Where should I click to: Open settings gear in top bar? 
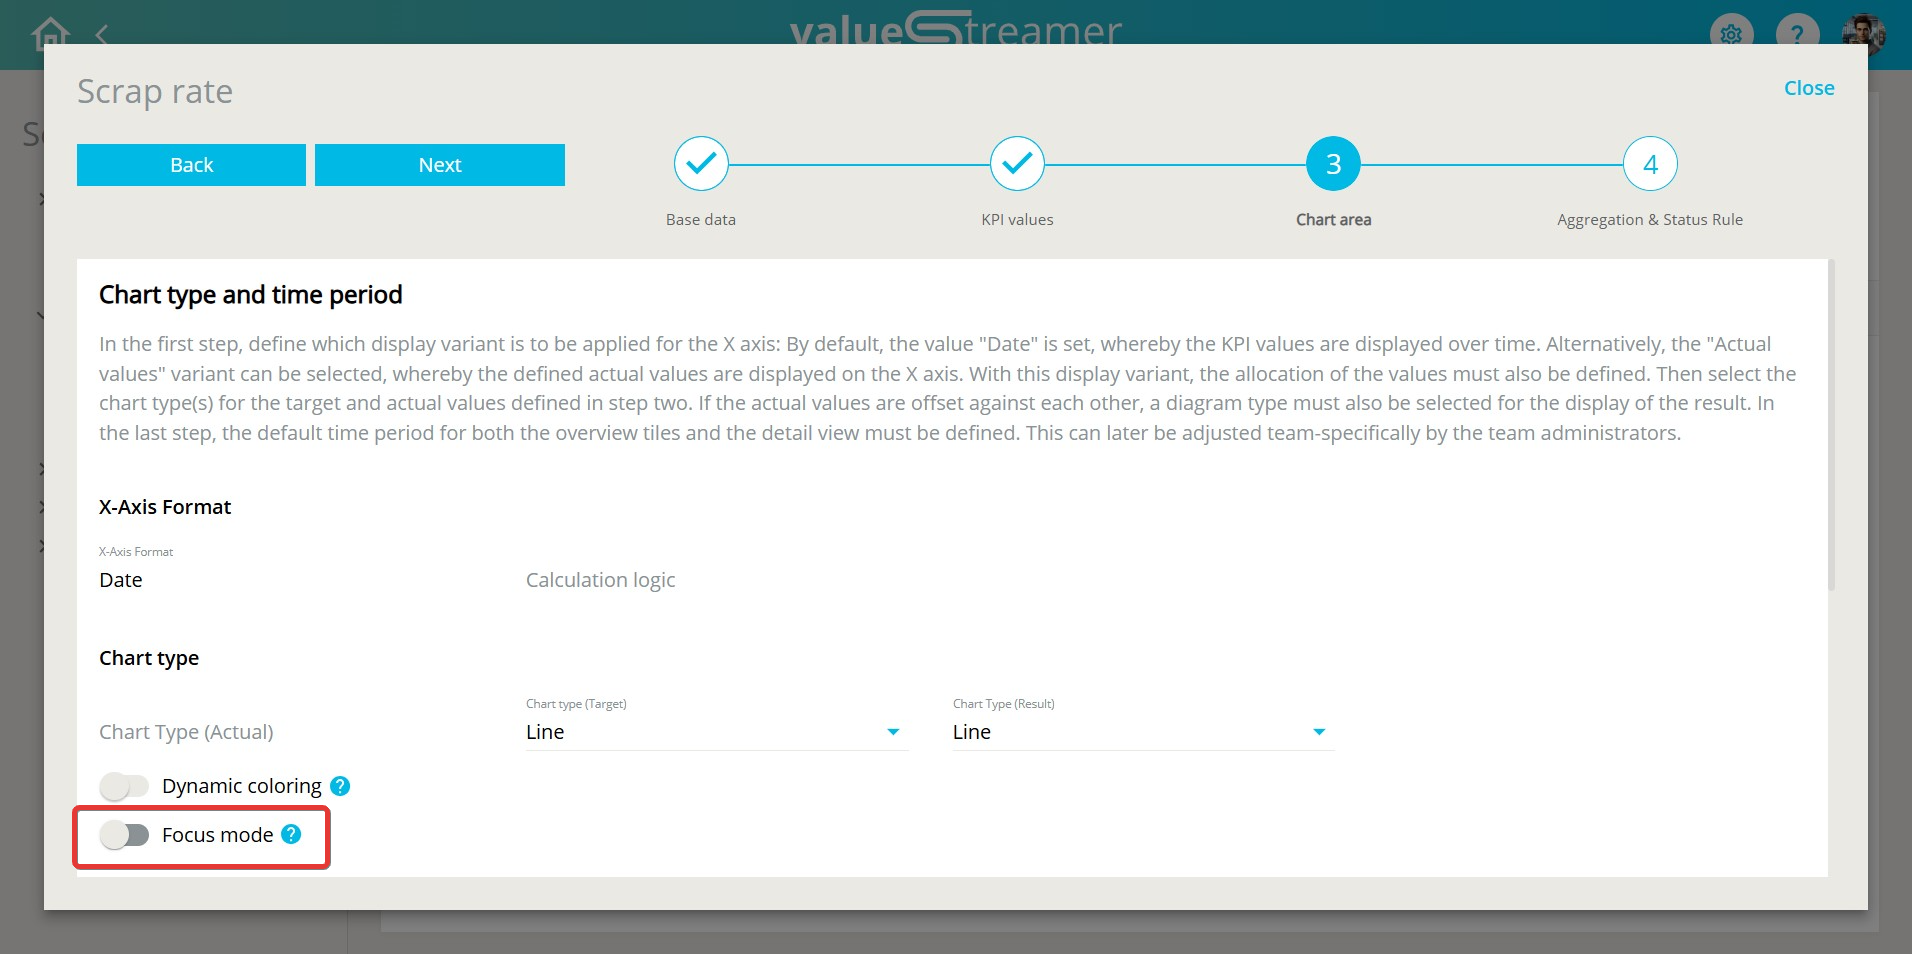click(x=1731, y=33)
